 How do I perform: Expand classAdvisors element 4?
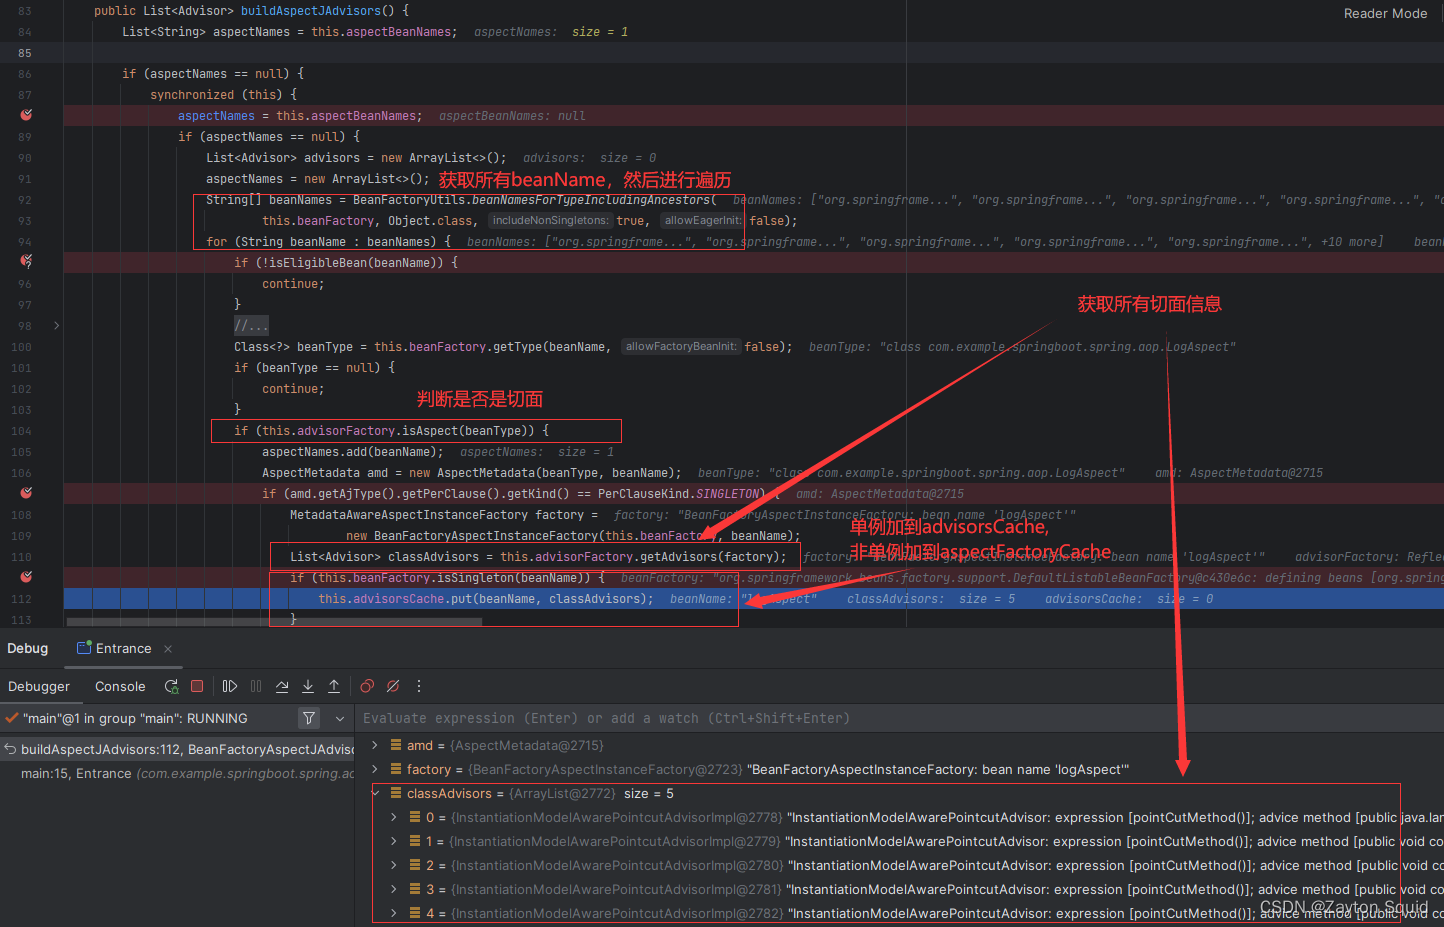coord(394,913)
